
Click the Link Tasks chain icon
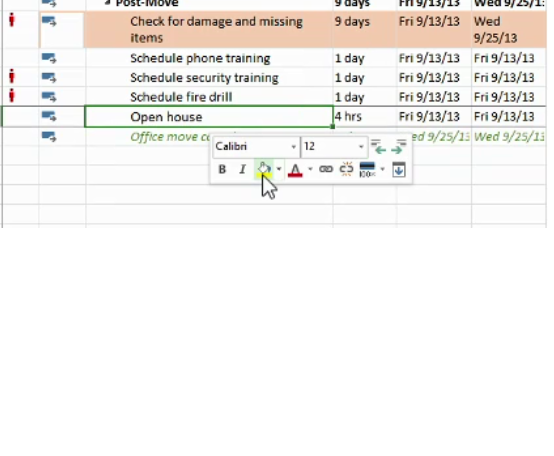tap(326, 169)
